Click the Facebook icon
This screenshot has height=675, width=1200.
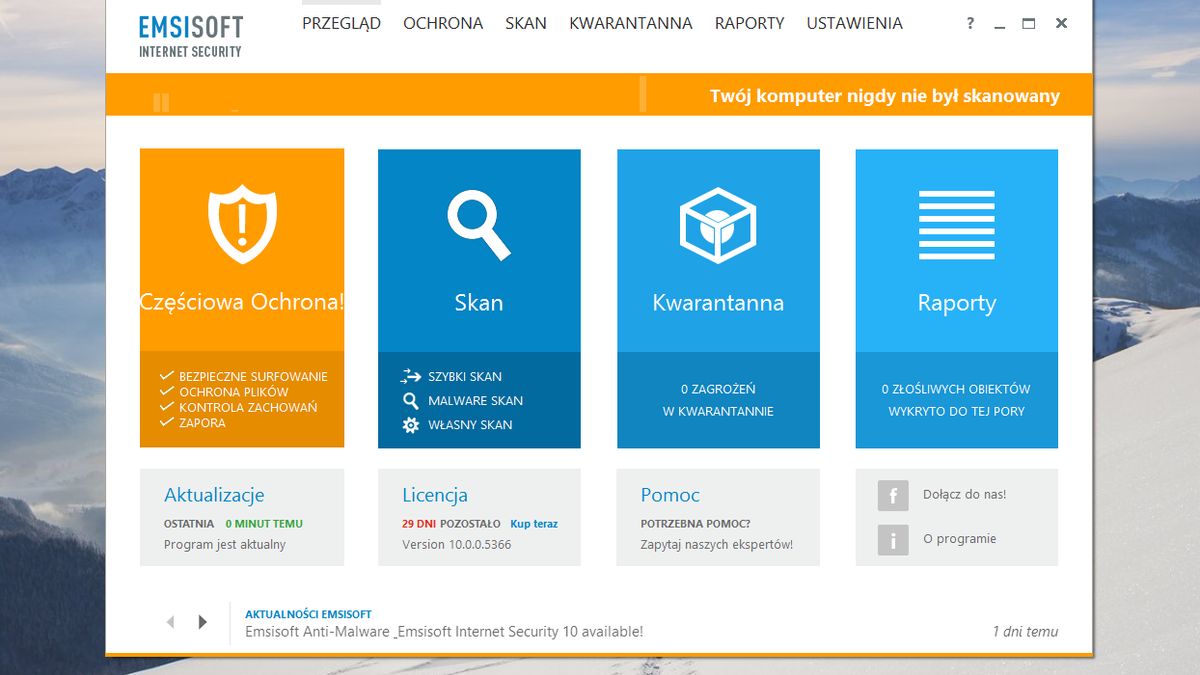[x=893, y=495]
